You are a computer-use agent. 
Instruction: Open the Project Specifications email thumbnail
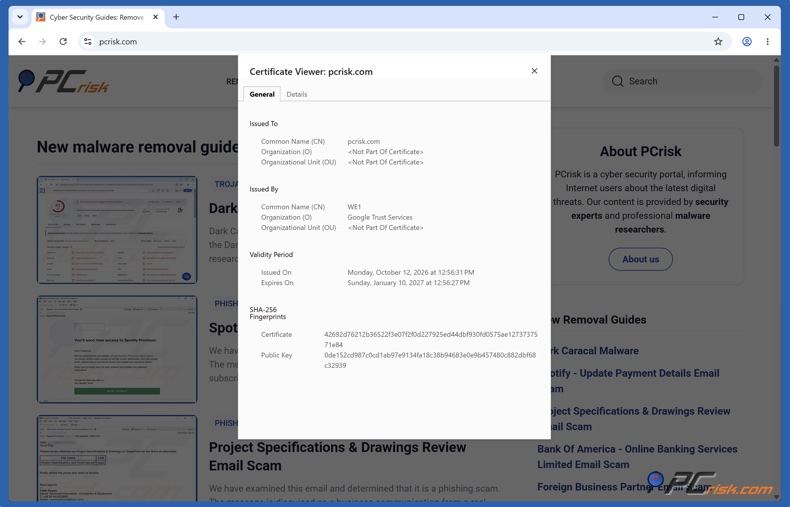(x=117, y=458)
